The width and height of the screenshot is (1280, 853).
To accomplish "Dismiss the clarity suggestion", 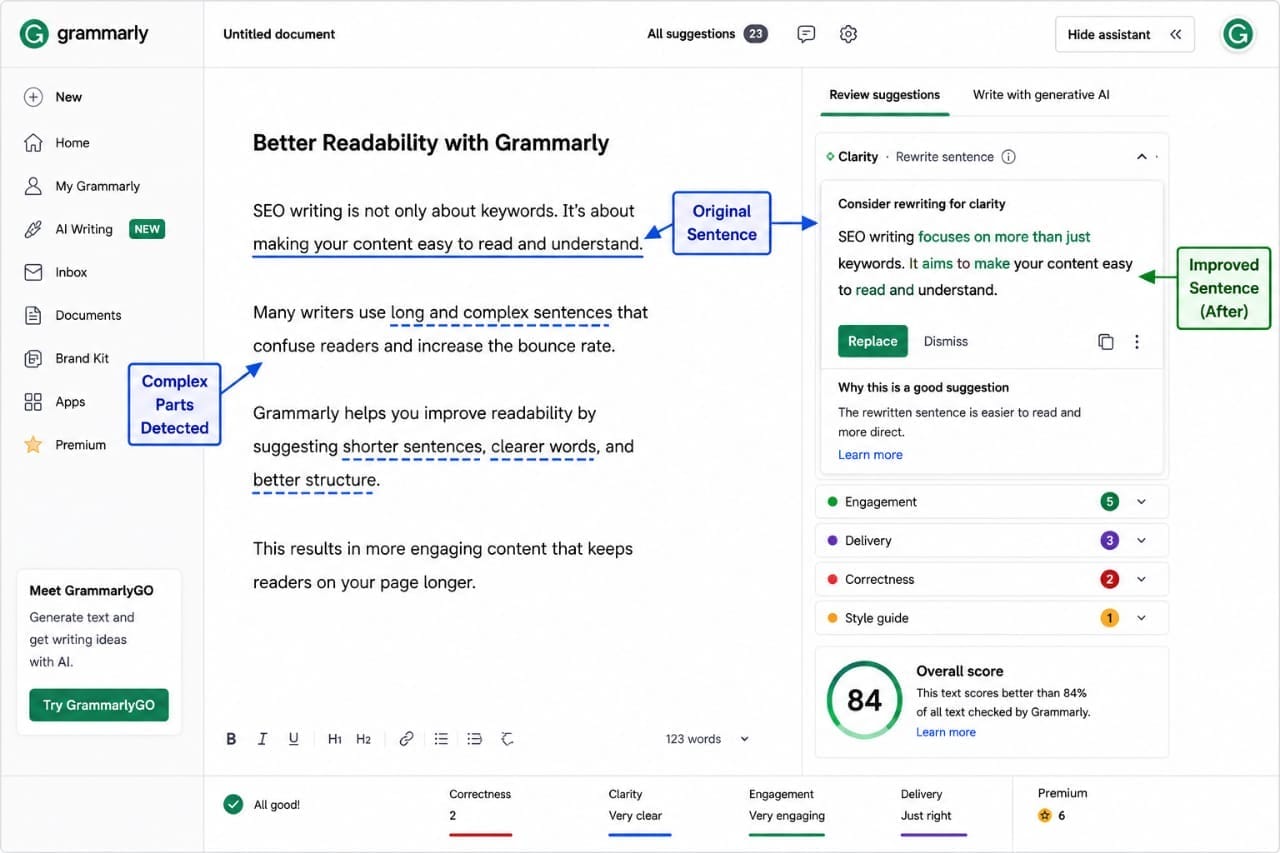I will (946, 341).
